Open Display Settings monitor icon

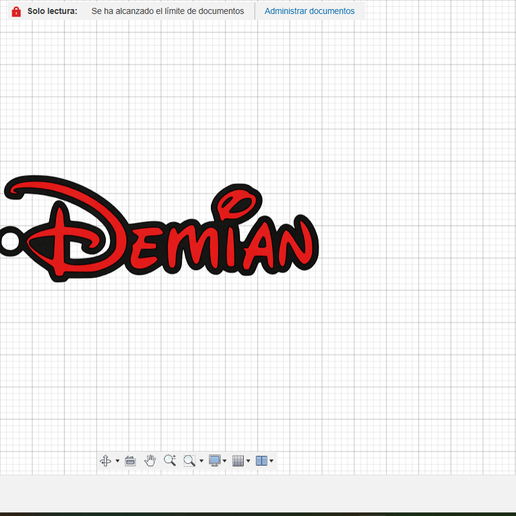(215, 461)
